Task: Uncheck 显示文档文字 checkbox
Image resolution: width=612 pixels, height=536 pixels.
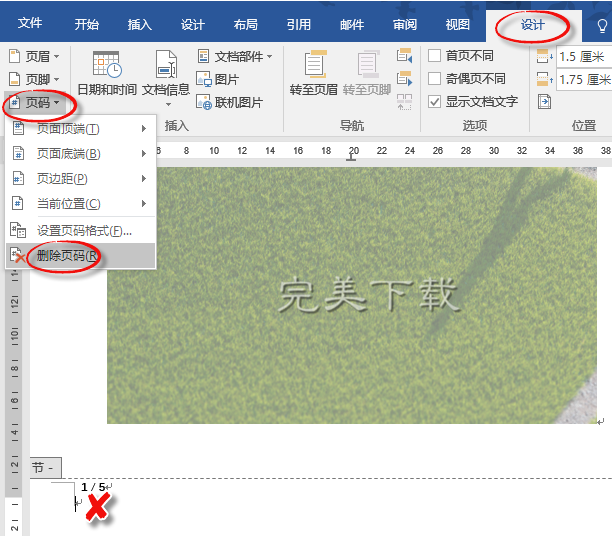Action: point(434,102)
